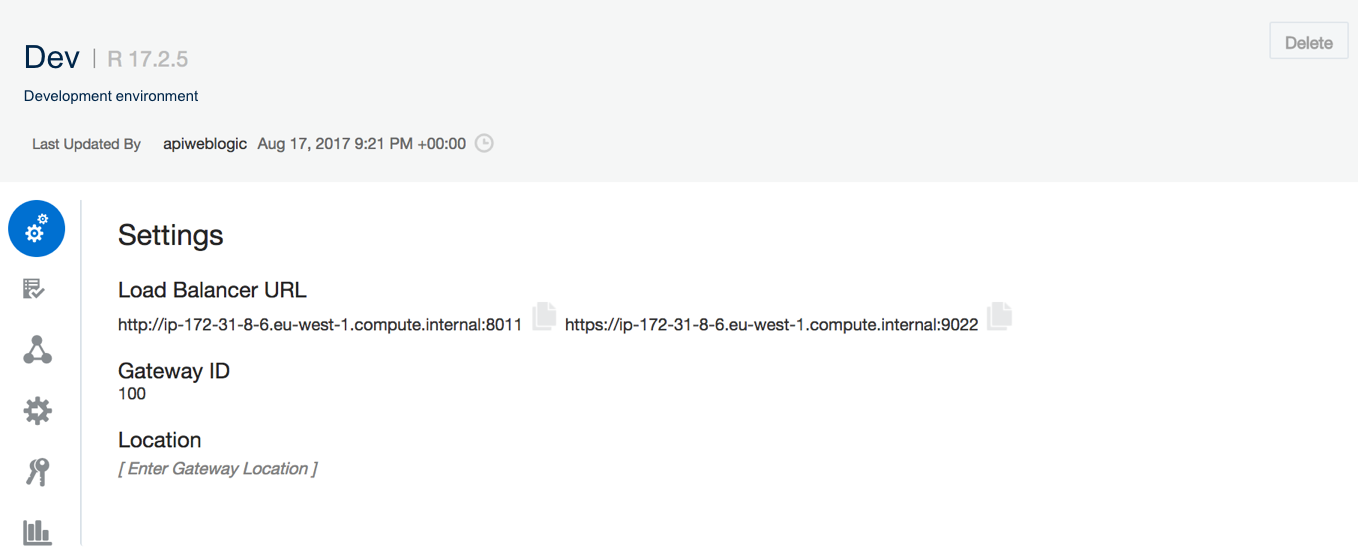Open the Nodes triangle sidebar icon
The image size is (1358, 556).
click(x=37, y=350)
